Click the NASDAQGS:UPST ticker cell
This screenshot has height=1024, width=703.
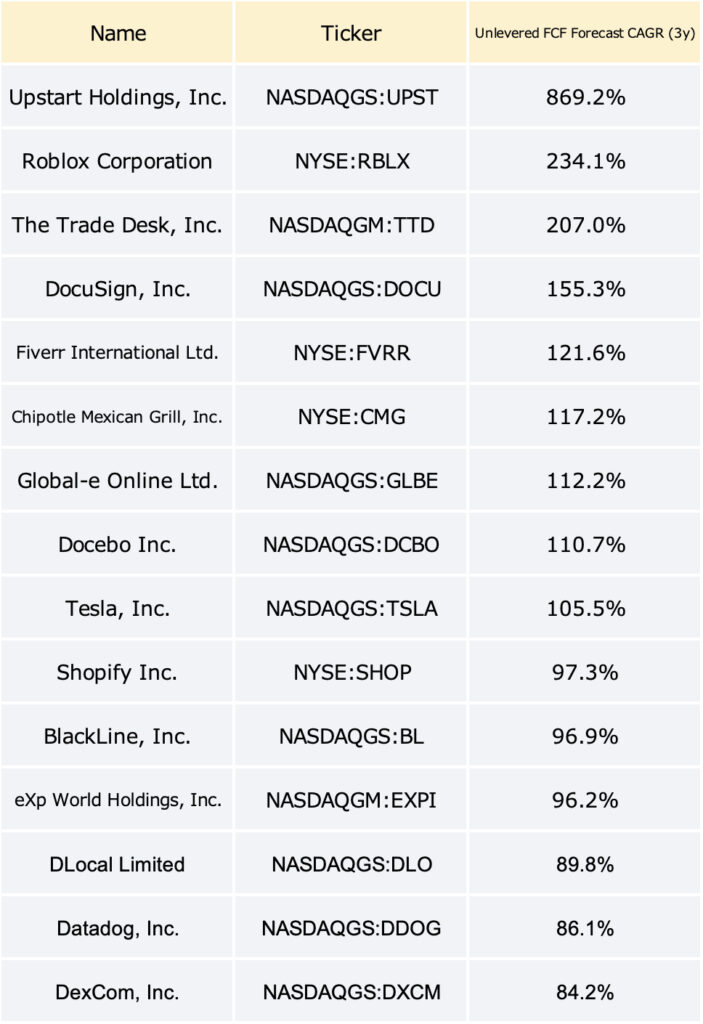click(351, 97)
